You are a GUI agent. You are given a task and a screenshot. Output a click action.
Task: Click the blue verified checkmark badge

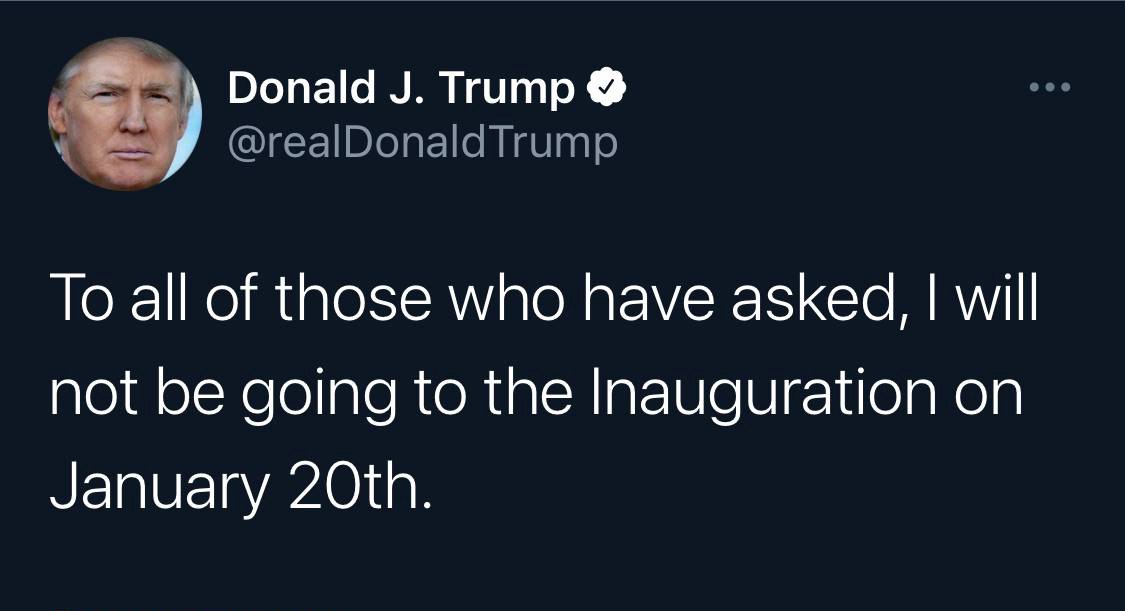605,91
